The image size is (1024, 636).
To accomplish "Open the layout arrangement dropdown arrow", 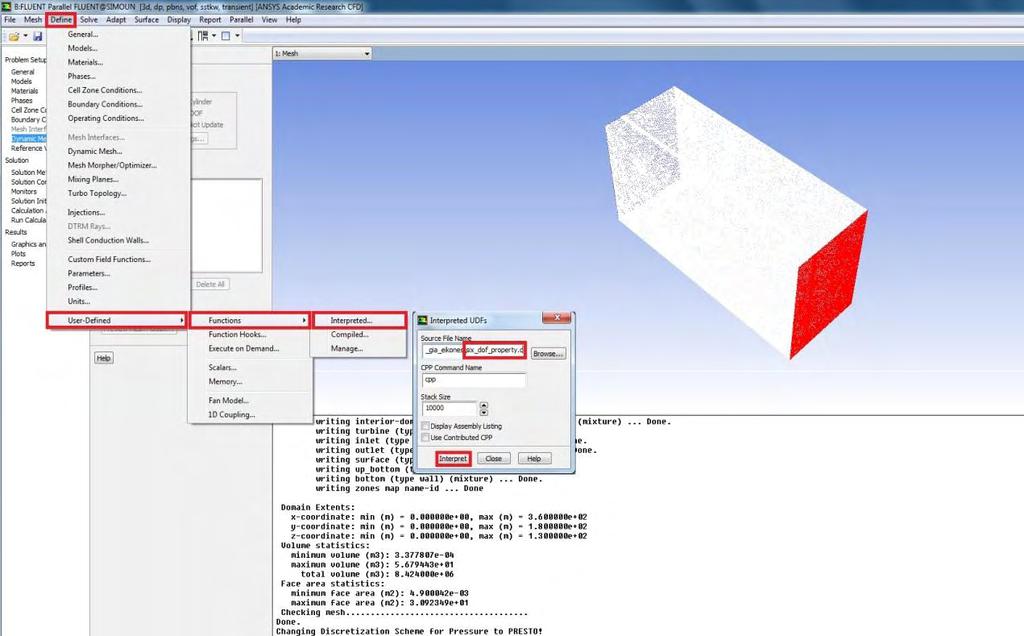I will pos(214,36).
